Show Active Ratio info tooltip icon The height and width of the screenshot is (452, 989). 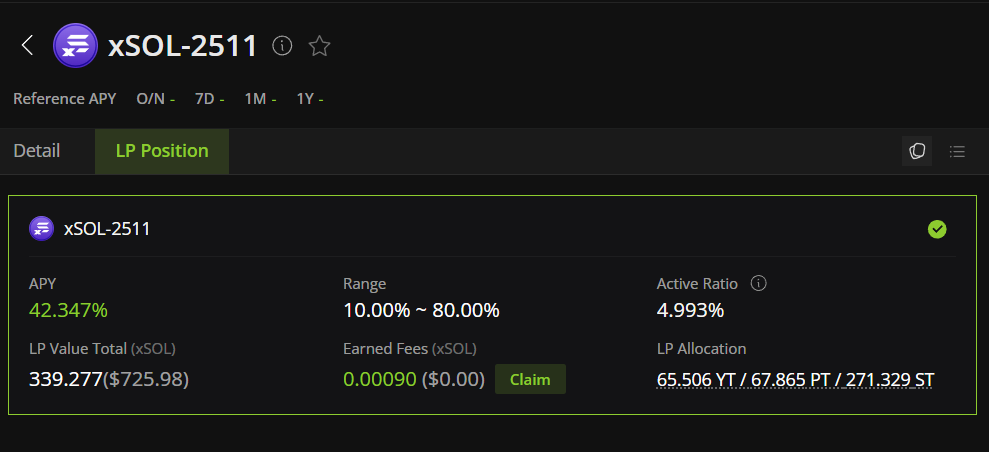pyautogui.click(x=759, y=284)
